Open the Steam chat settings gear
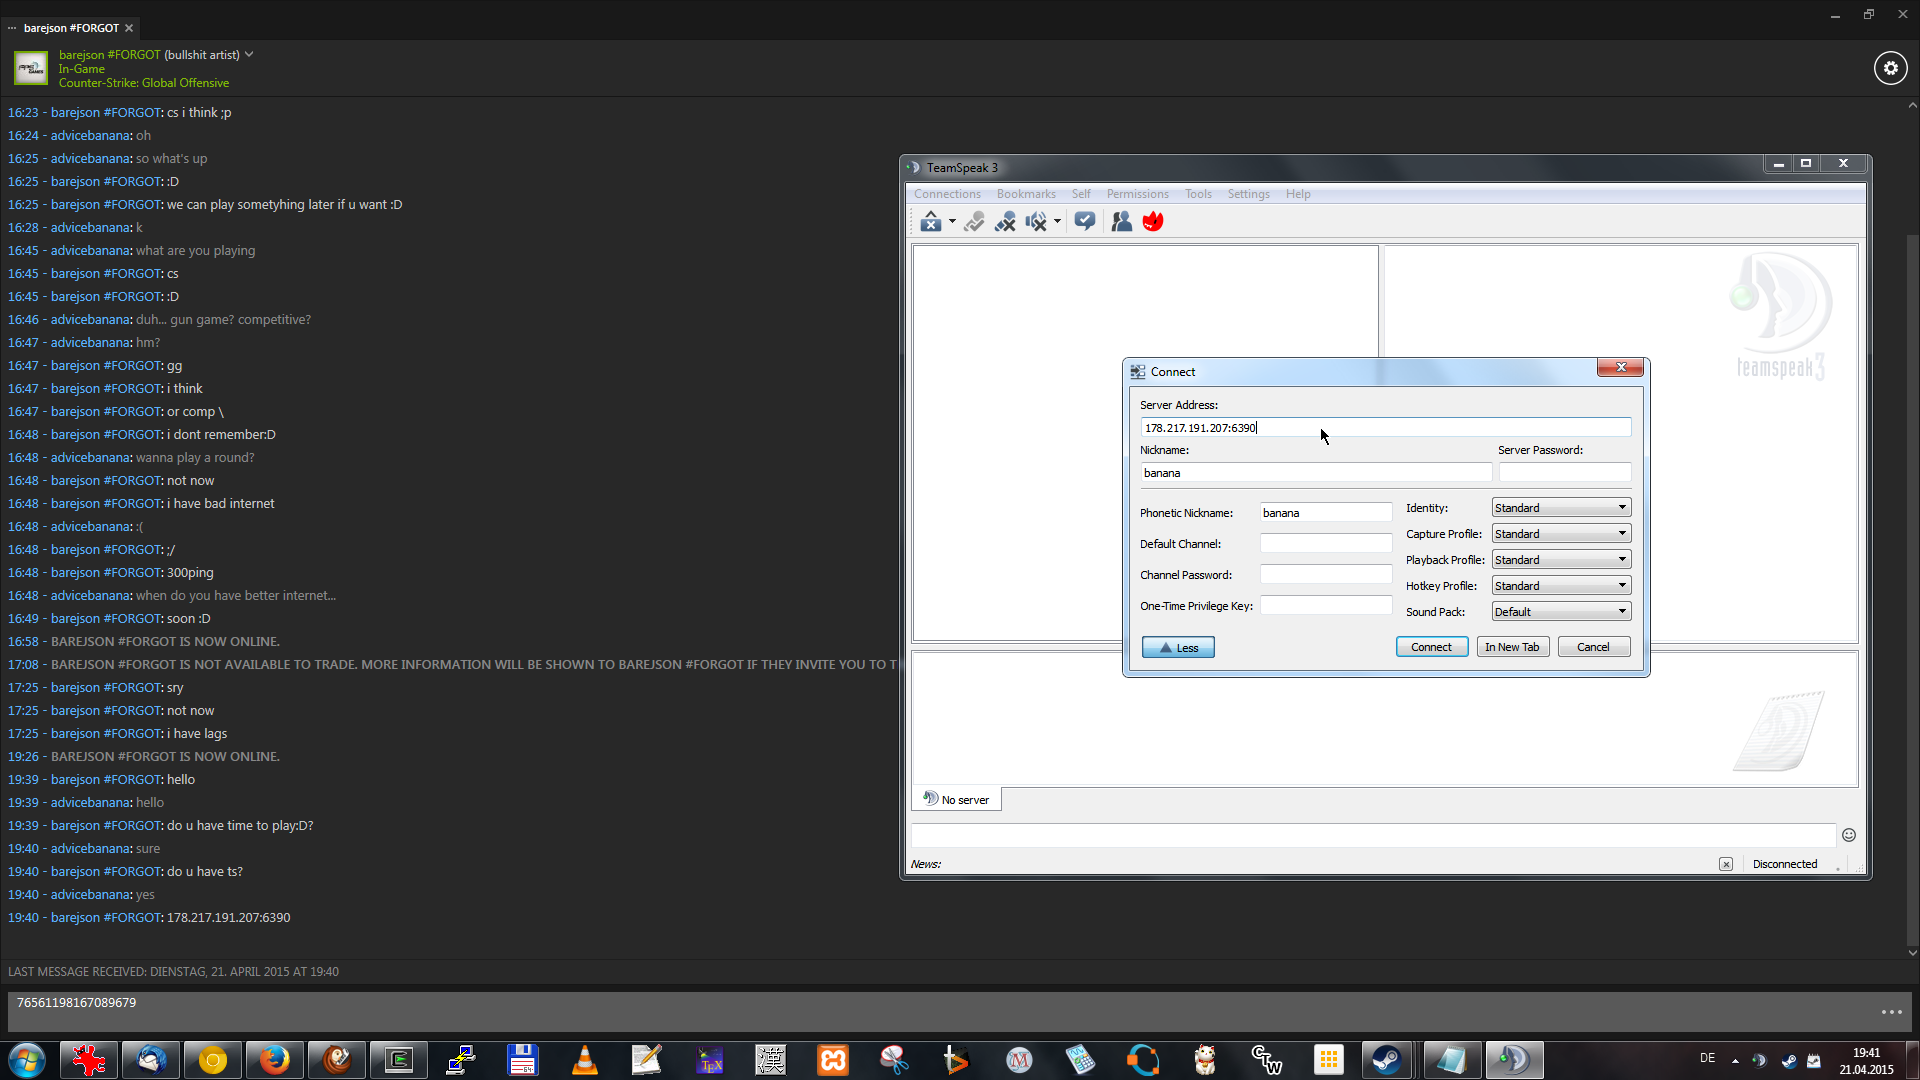 click(x=1890, y=68)
